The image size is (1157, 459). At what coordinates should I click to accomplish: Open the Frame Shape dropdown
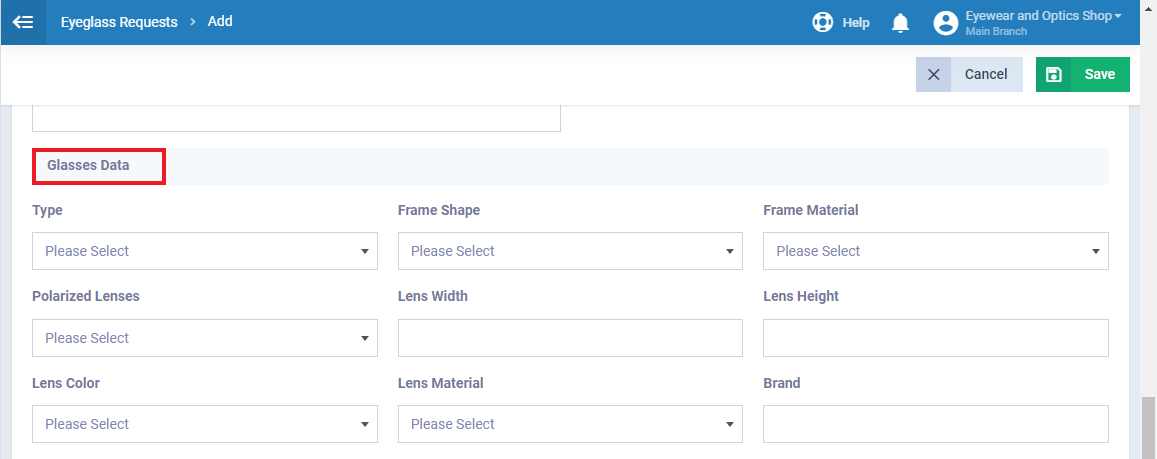(570, 251)
